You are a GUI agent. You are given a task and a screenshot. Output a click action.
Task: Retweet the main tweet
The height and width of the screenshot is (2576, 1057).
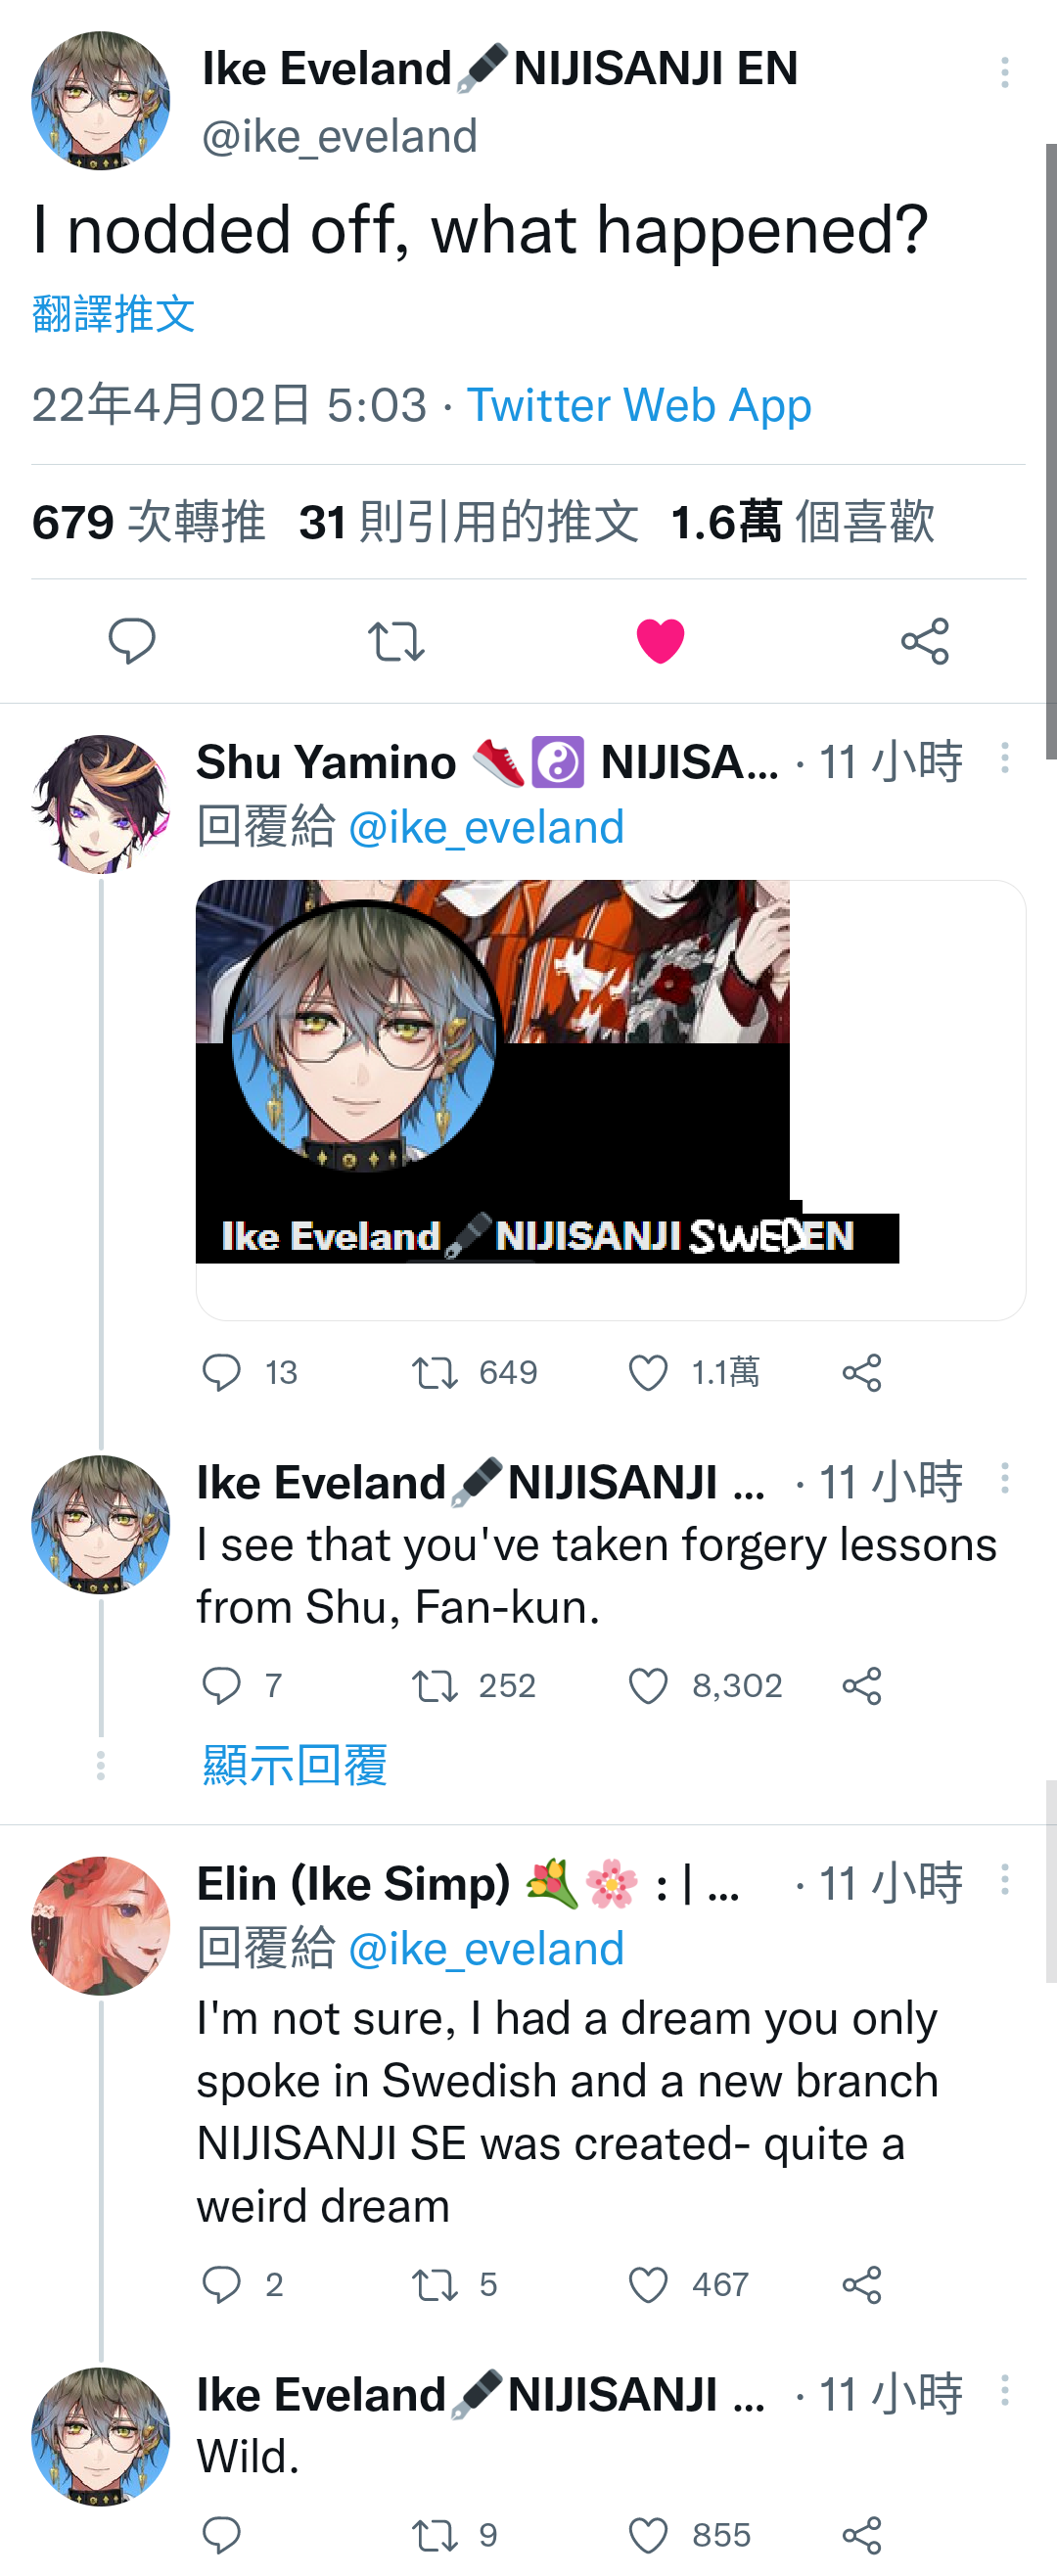point(396,640)
